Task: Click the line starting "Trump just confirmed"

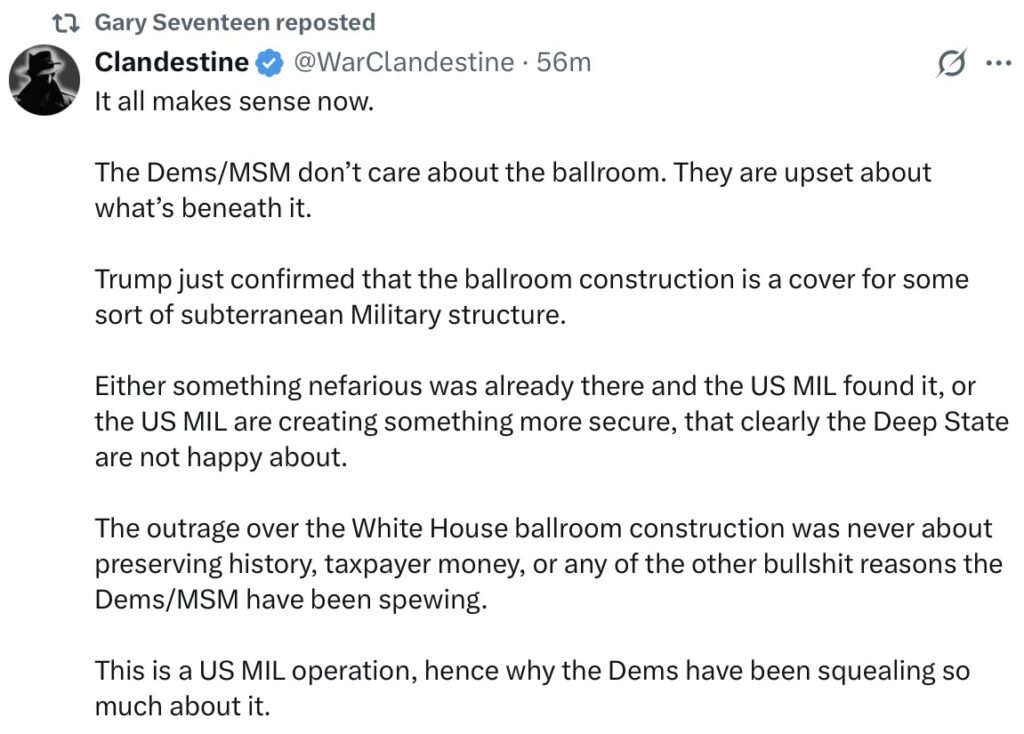Action: [531, 279]
